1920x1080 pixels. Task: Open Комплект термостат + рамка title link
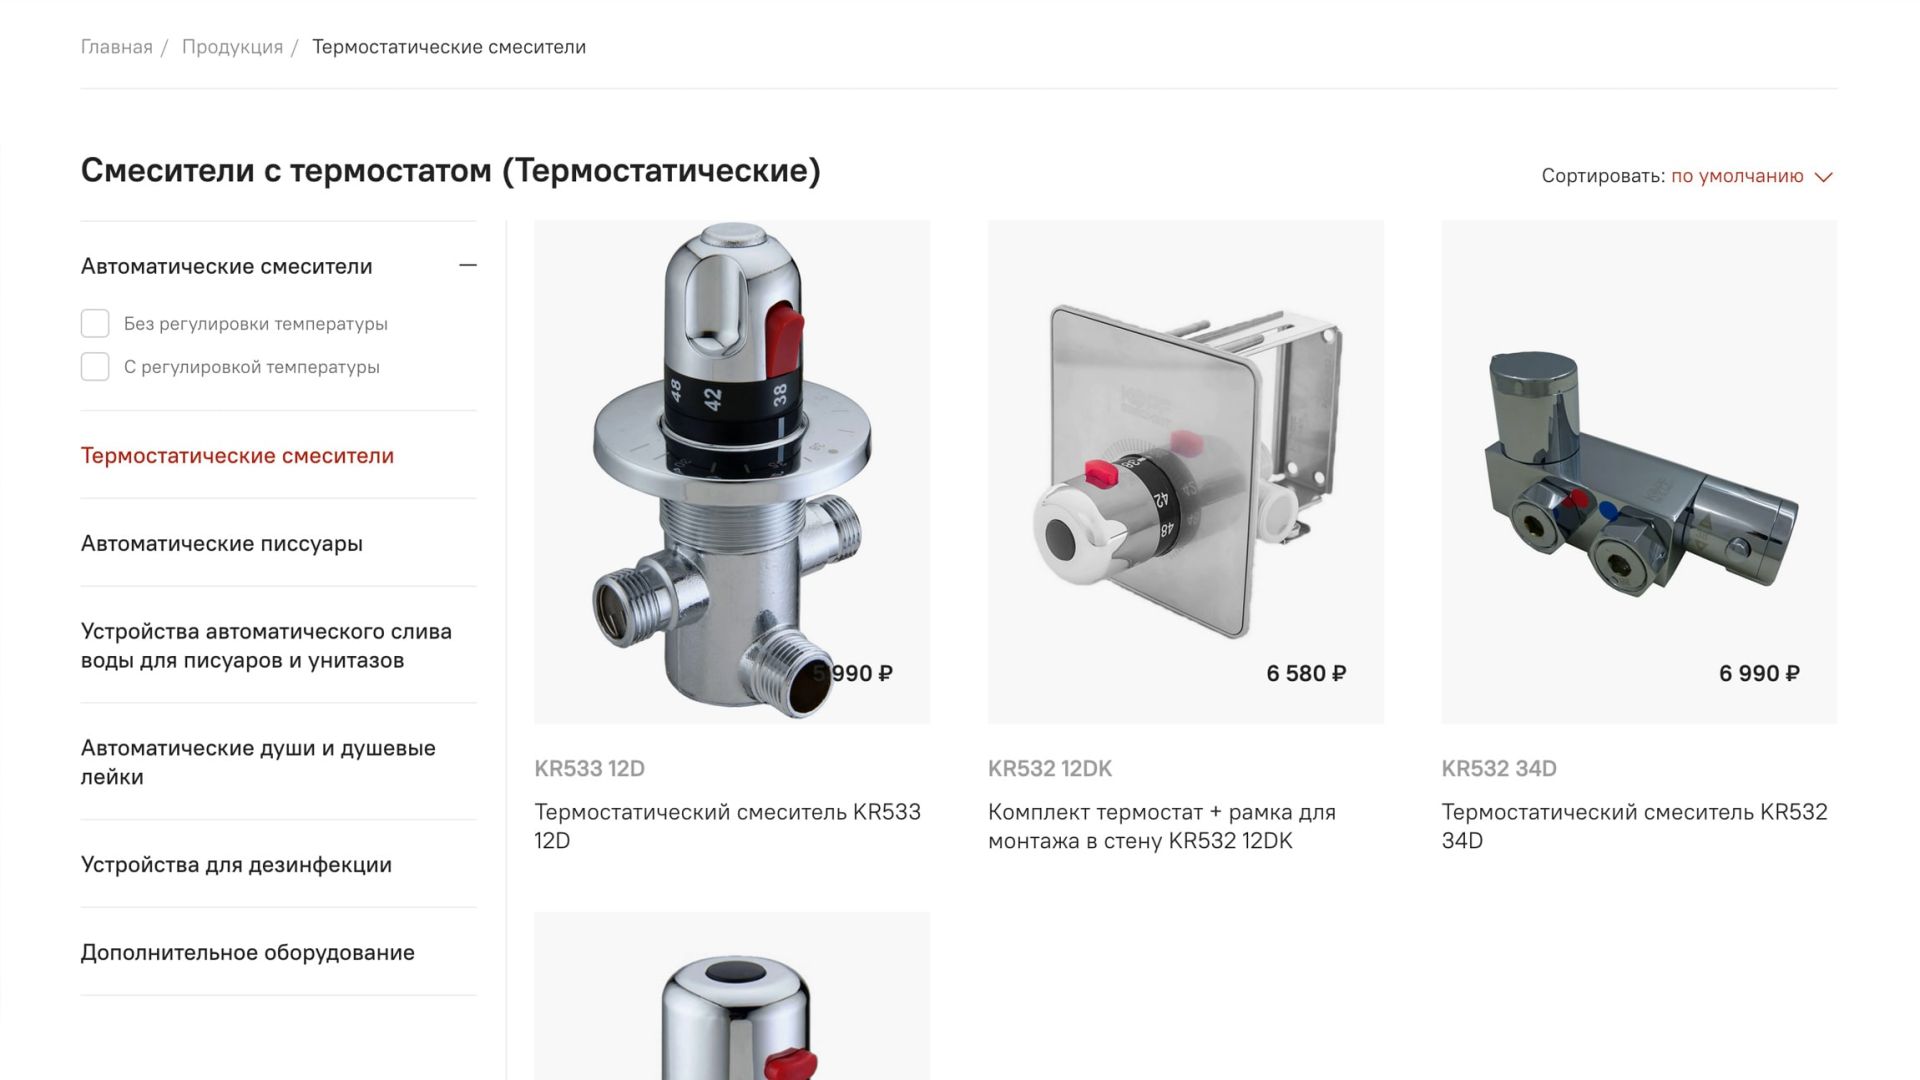[x=1162, y=826]
